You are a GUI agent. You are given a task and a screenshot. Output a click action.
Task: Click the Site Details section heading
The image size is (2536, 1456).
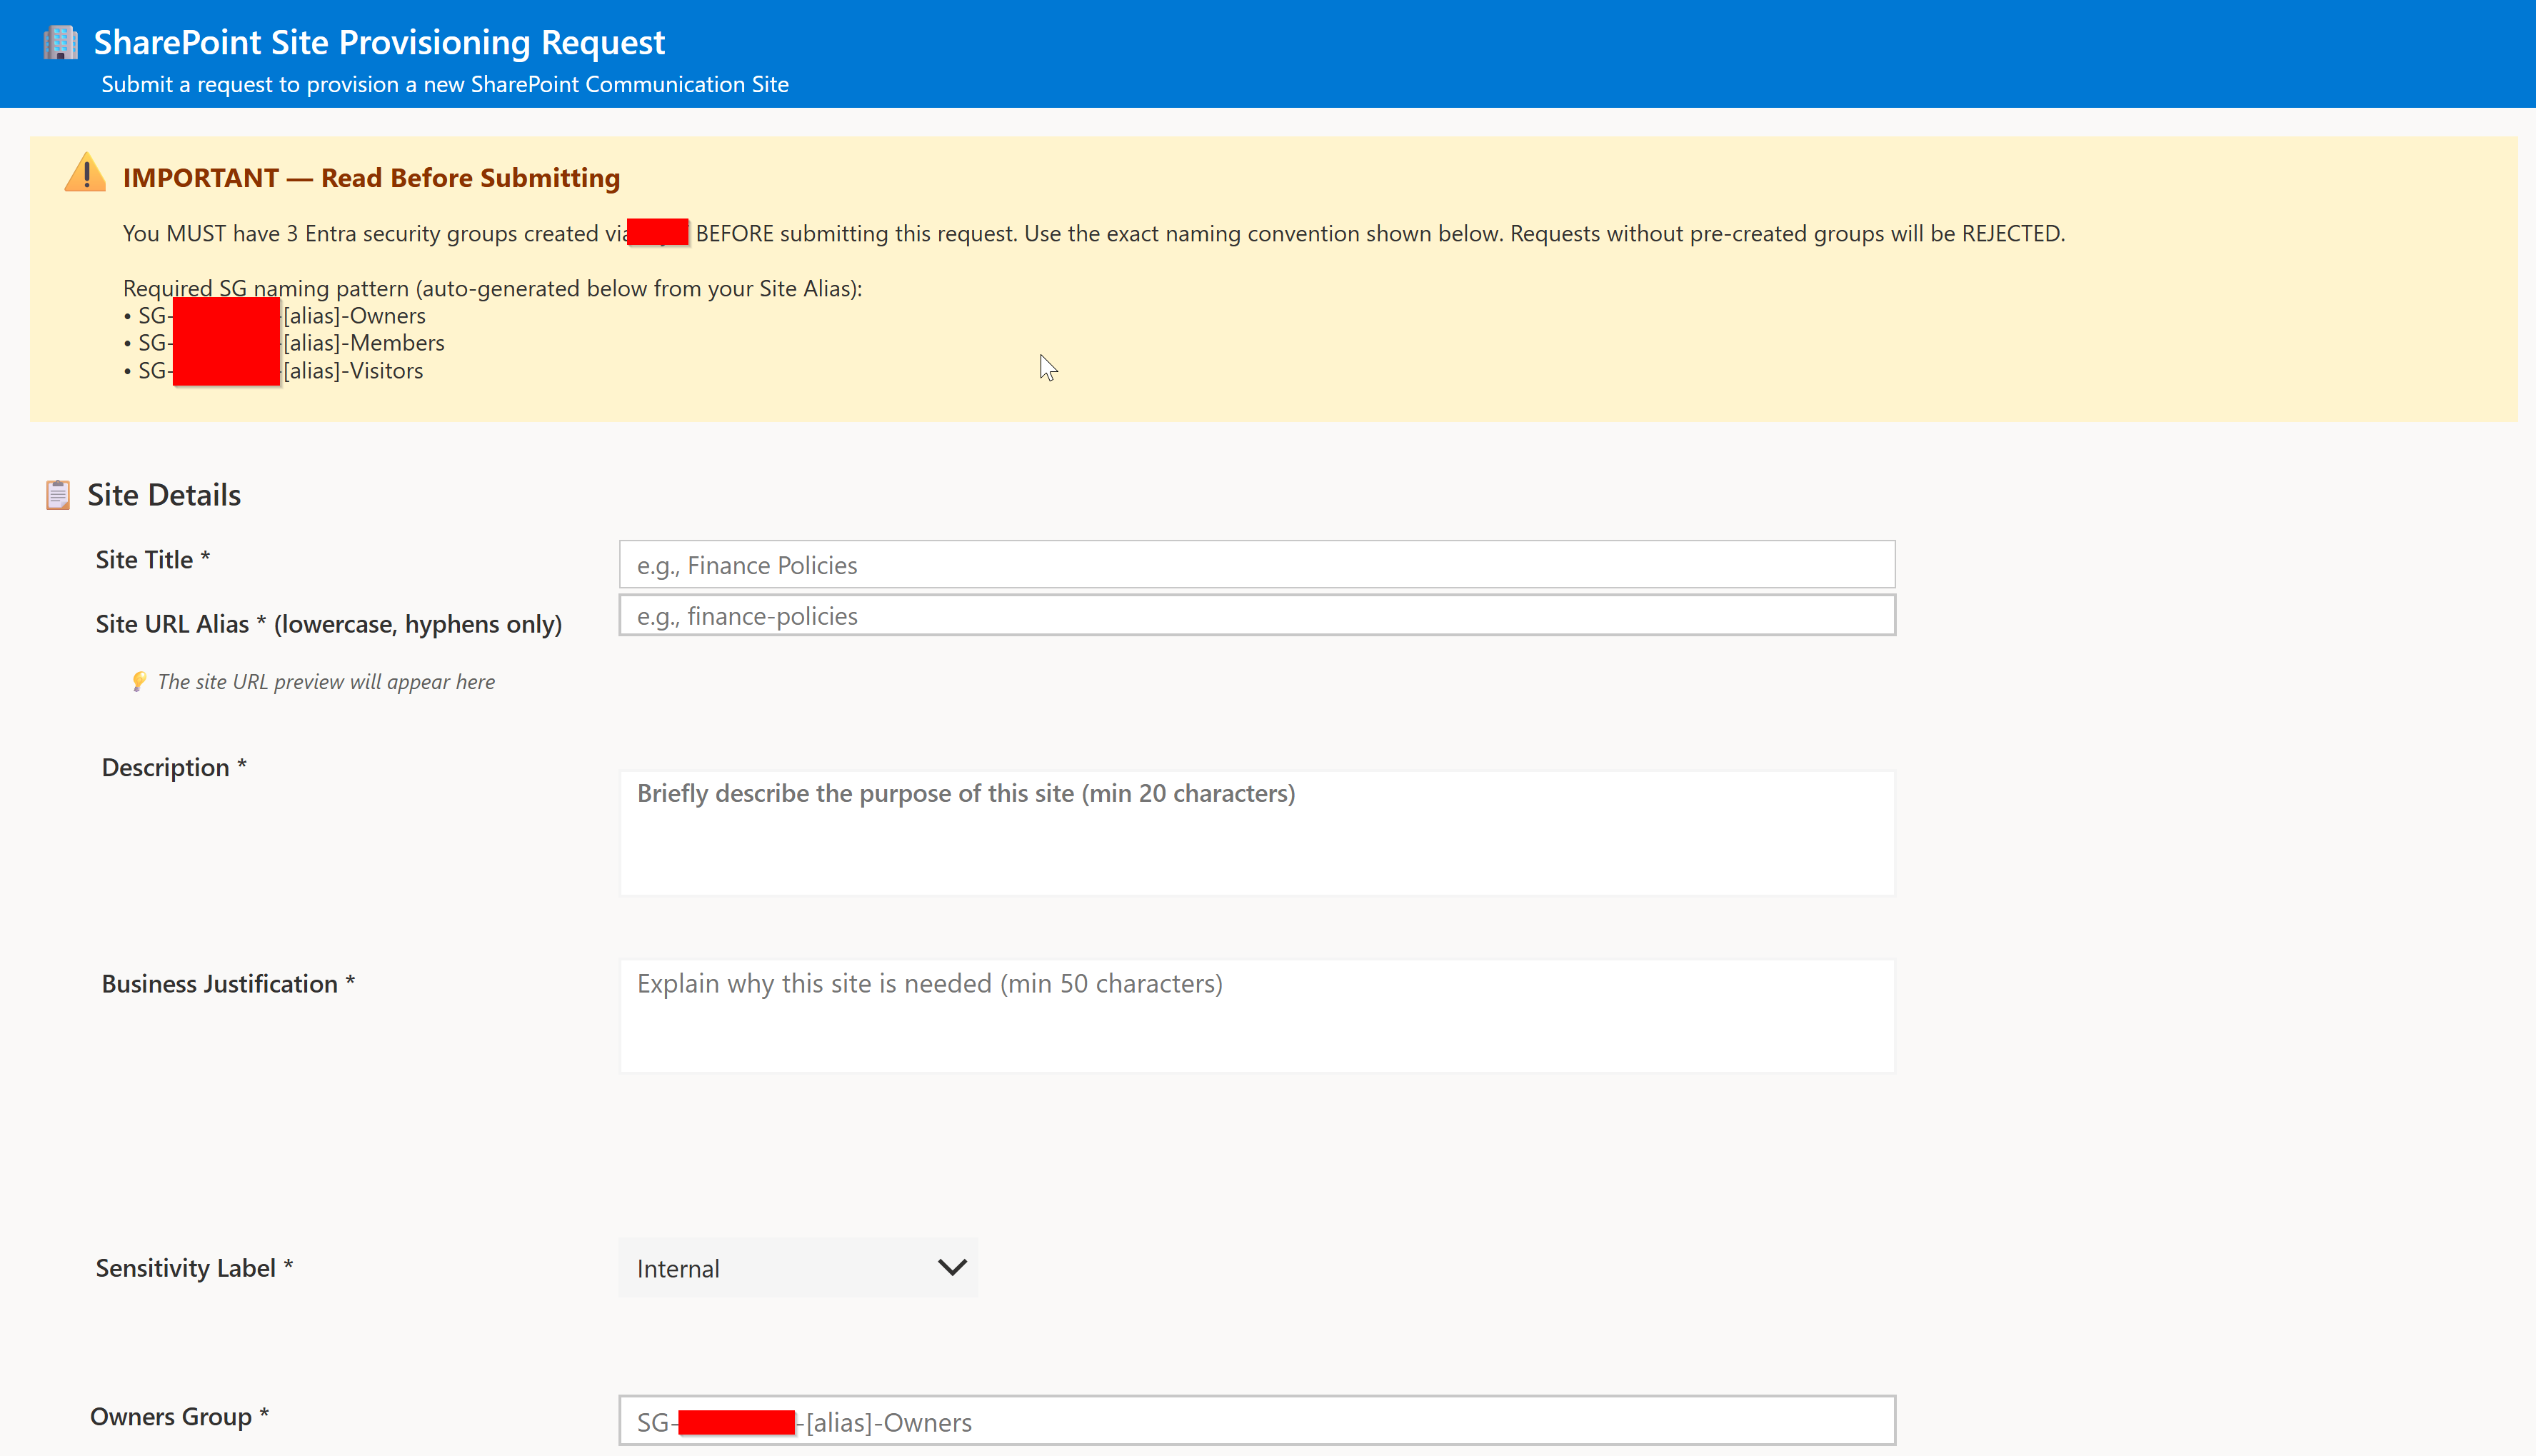pyautogui.click(x=164, y=495)
